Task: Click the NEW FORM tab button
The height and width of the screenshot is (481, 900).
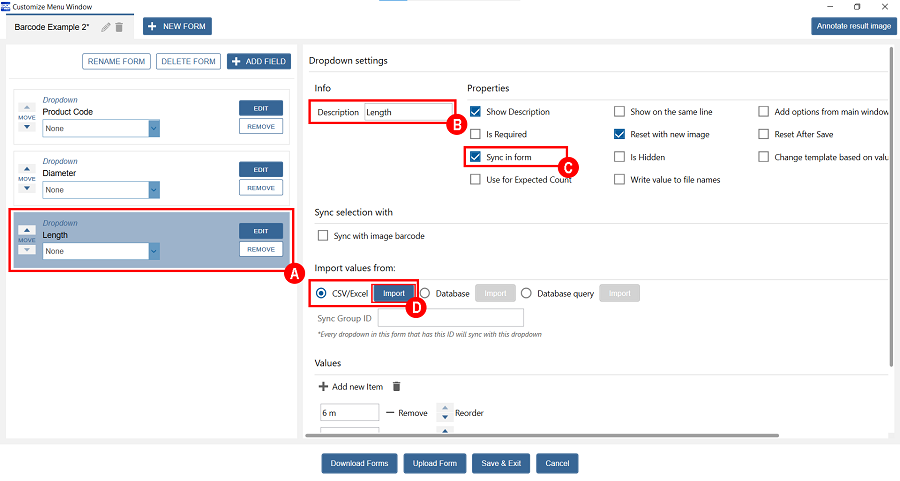Action: coord(177,26)
